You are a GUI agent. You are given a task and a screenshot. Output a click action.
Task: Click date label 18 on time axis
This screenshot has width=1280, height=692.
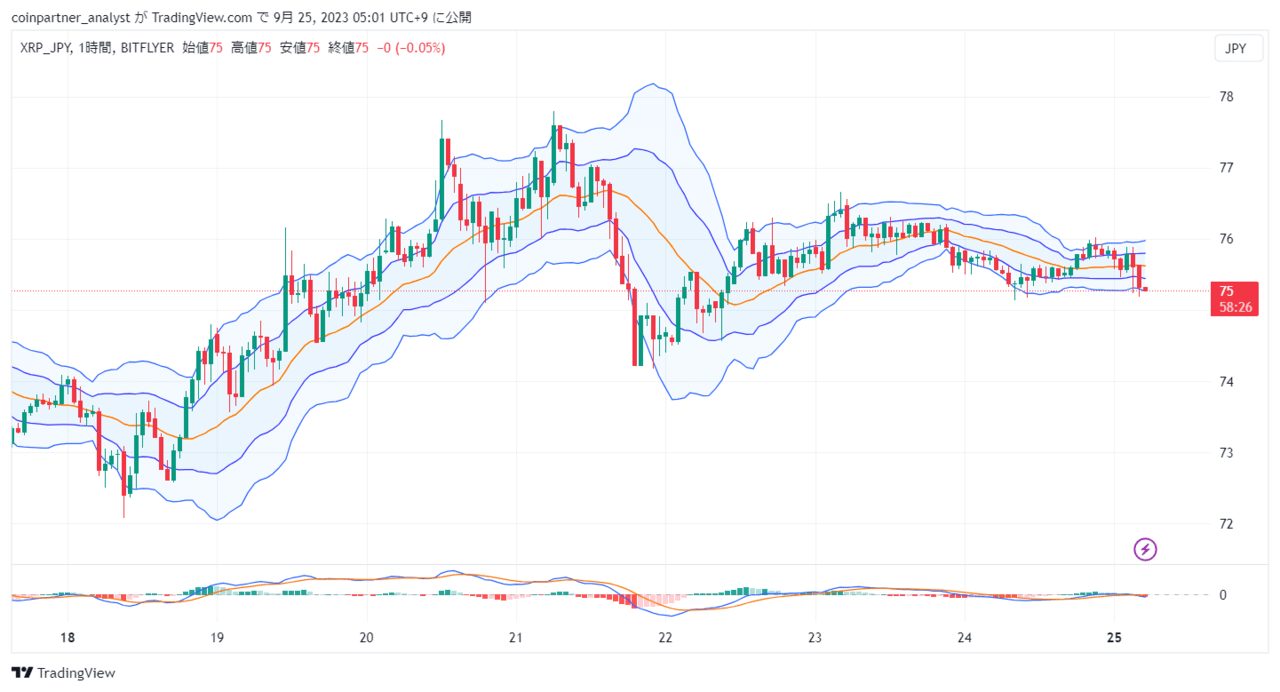click(68, 638)
